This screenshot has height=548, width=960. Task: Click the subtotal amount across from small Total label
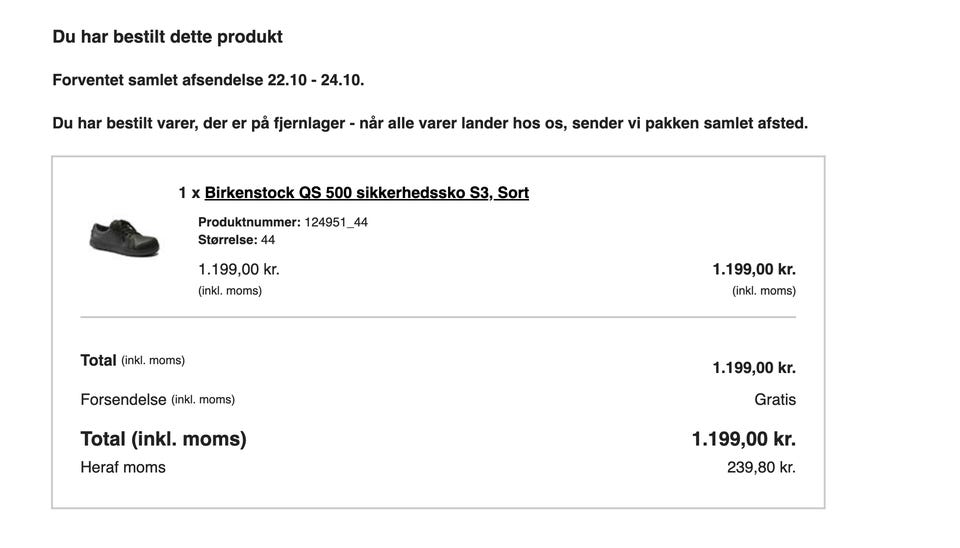click(x=754, y=368)
